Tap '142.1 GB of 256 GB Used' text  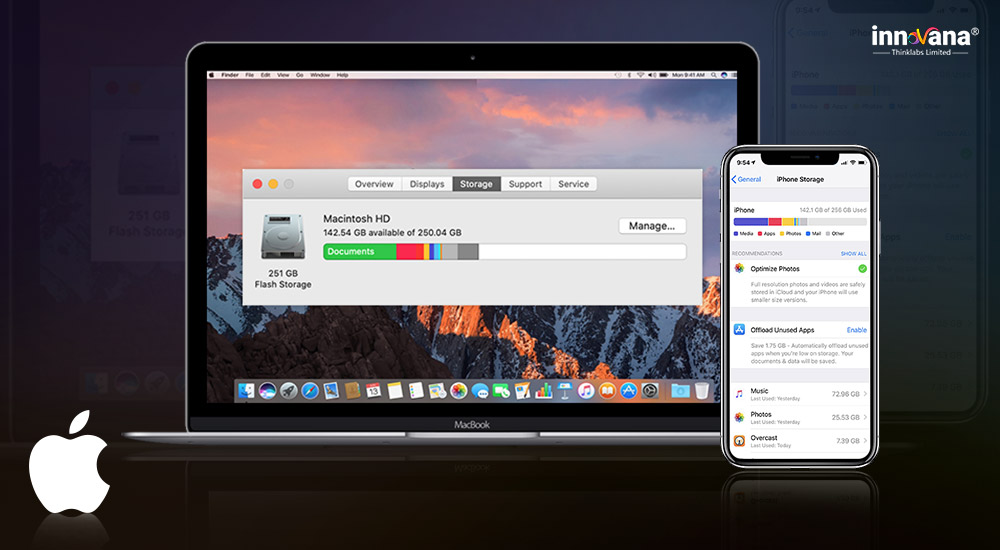click(833, 210)
